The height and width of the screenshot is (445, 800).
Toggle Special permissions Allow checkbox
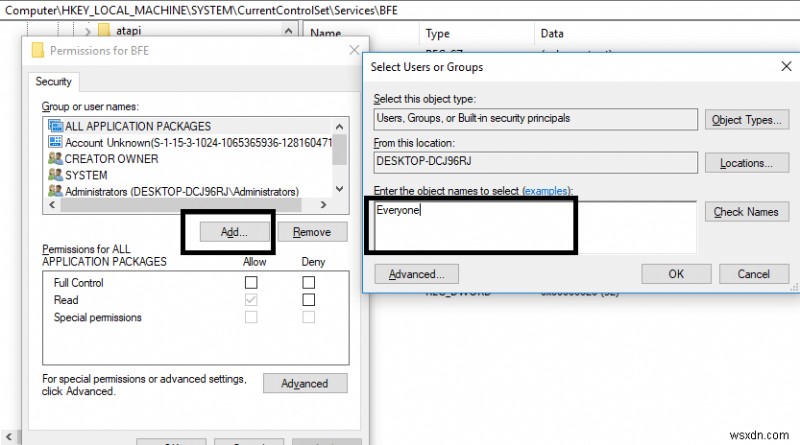[251, 317]
